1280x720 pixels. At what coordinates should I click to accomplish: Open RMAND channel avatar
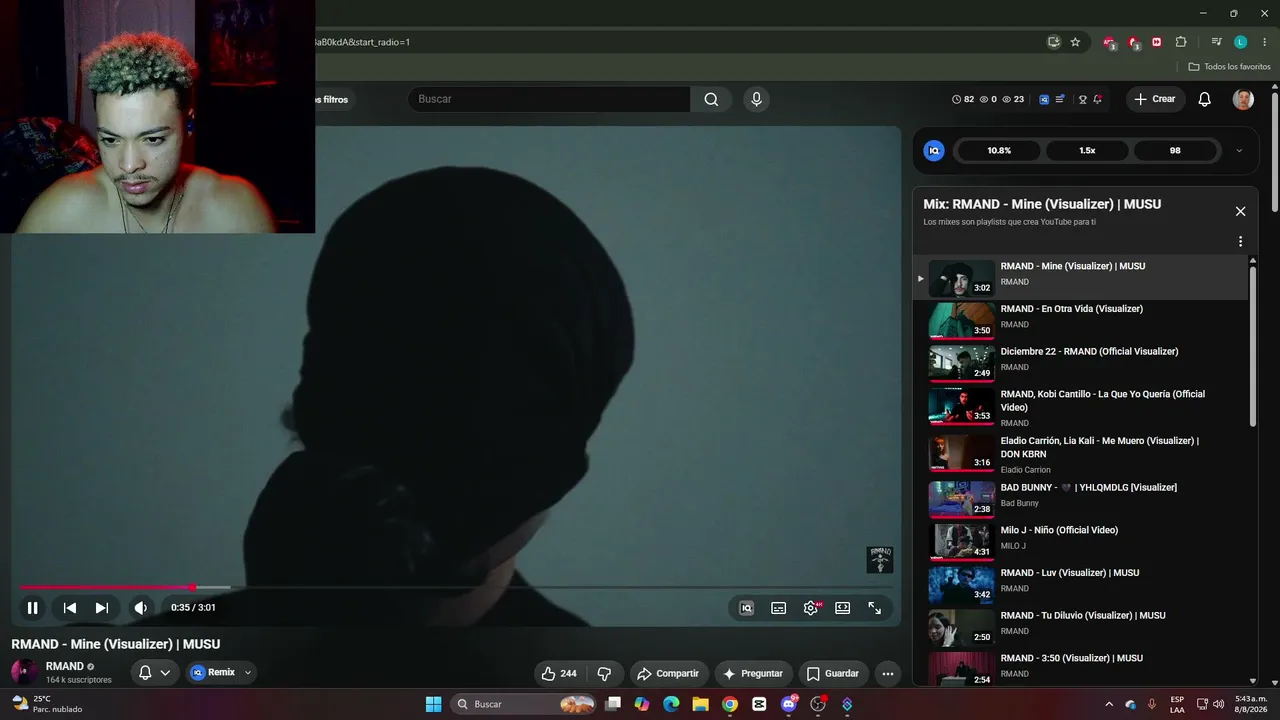click(x=25, y=673)
